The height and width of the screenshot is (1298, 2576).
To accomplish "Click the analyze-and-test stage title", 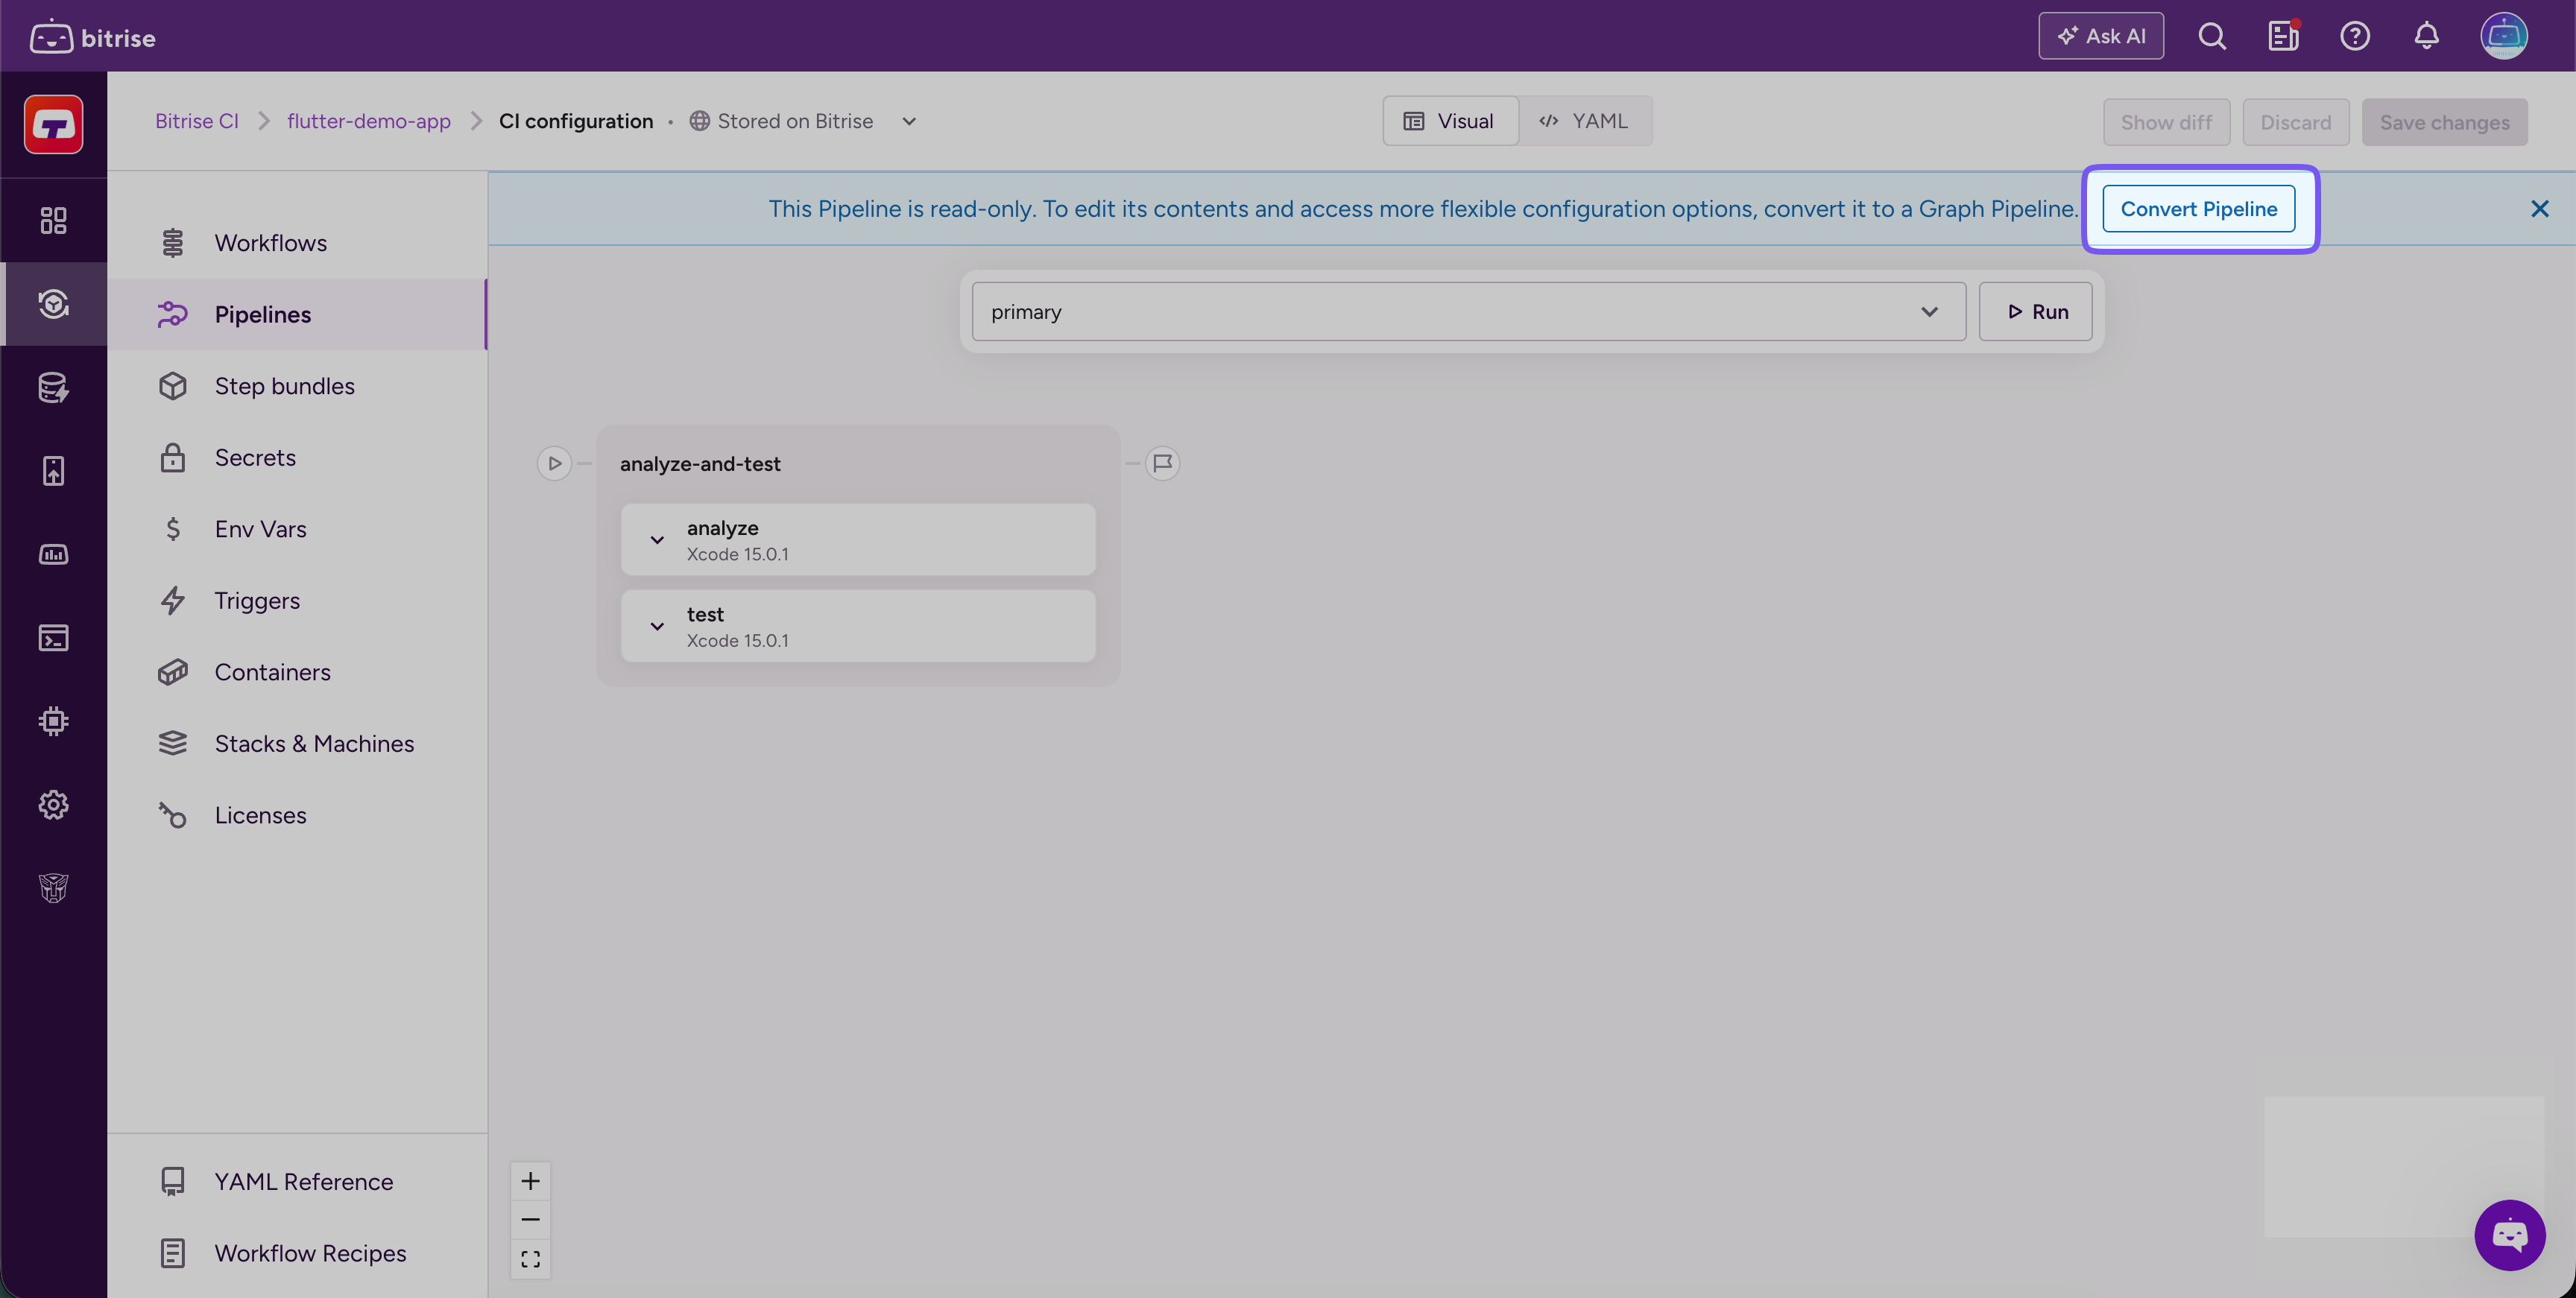I will (x=700, y=464).
